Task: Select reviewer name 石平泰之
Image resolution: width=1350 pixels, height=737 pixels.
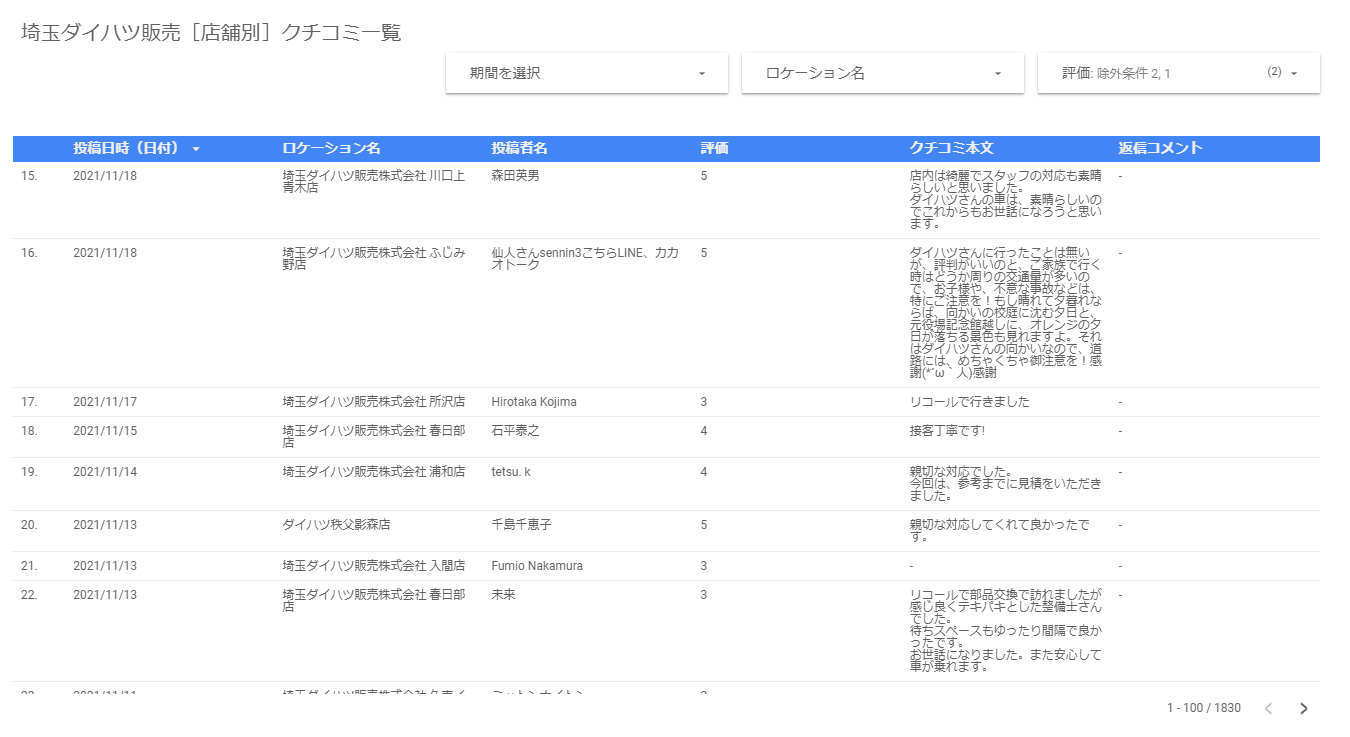Action: coord(515,431)
